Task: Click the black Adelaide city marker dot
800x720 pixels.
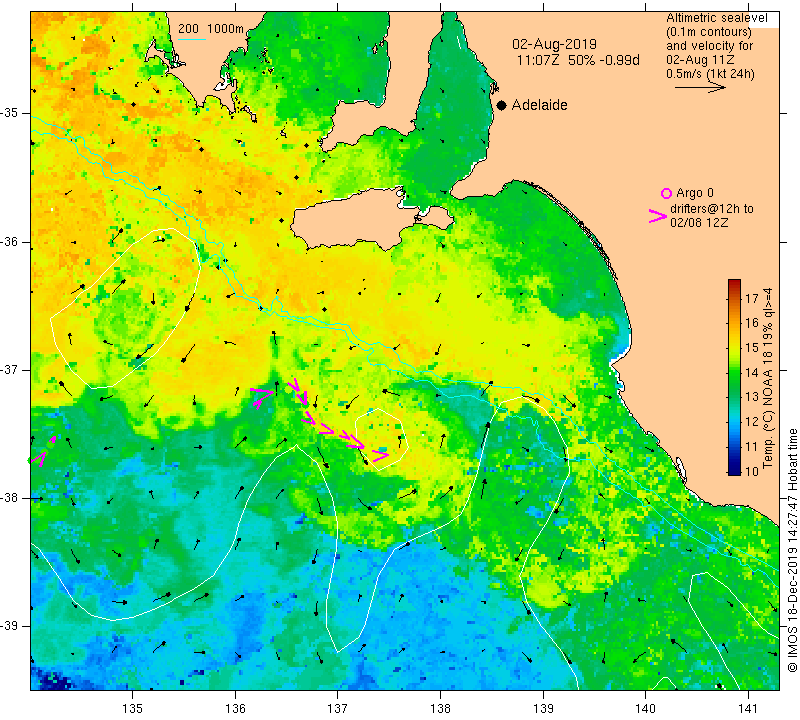Action: tap(502, 105)
